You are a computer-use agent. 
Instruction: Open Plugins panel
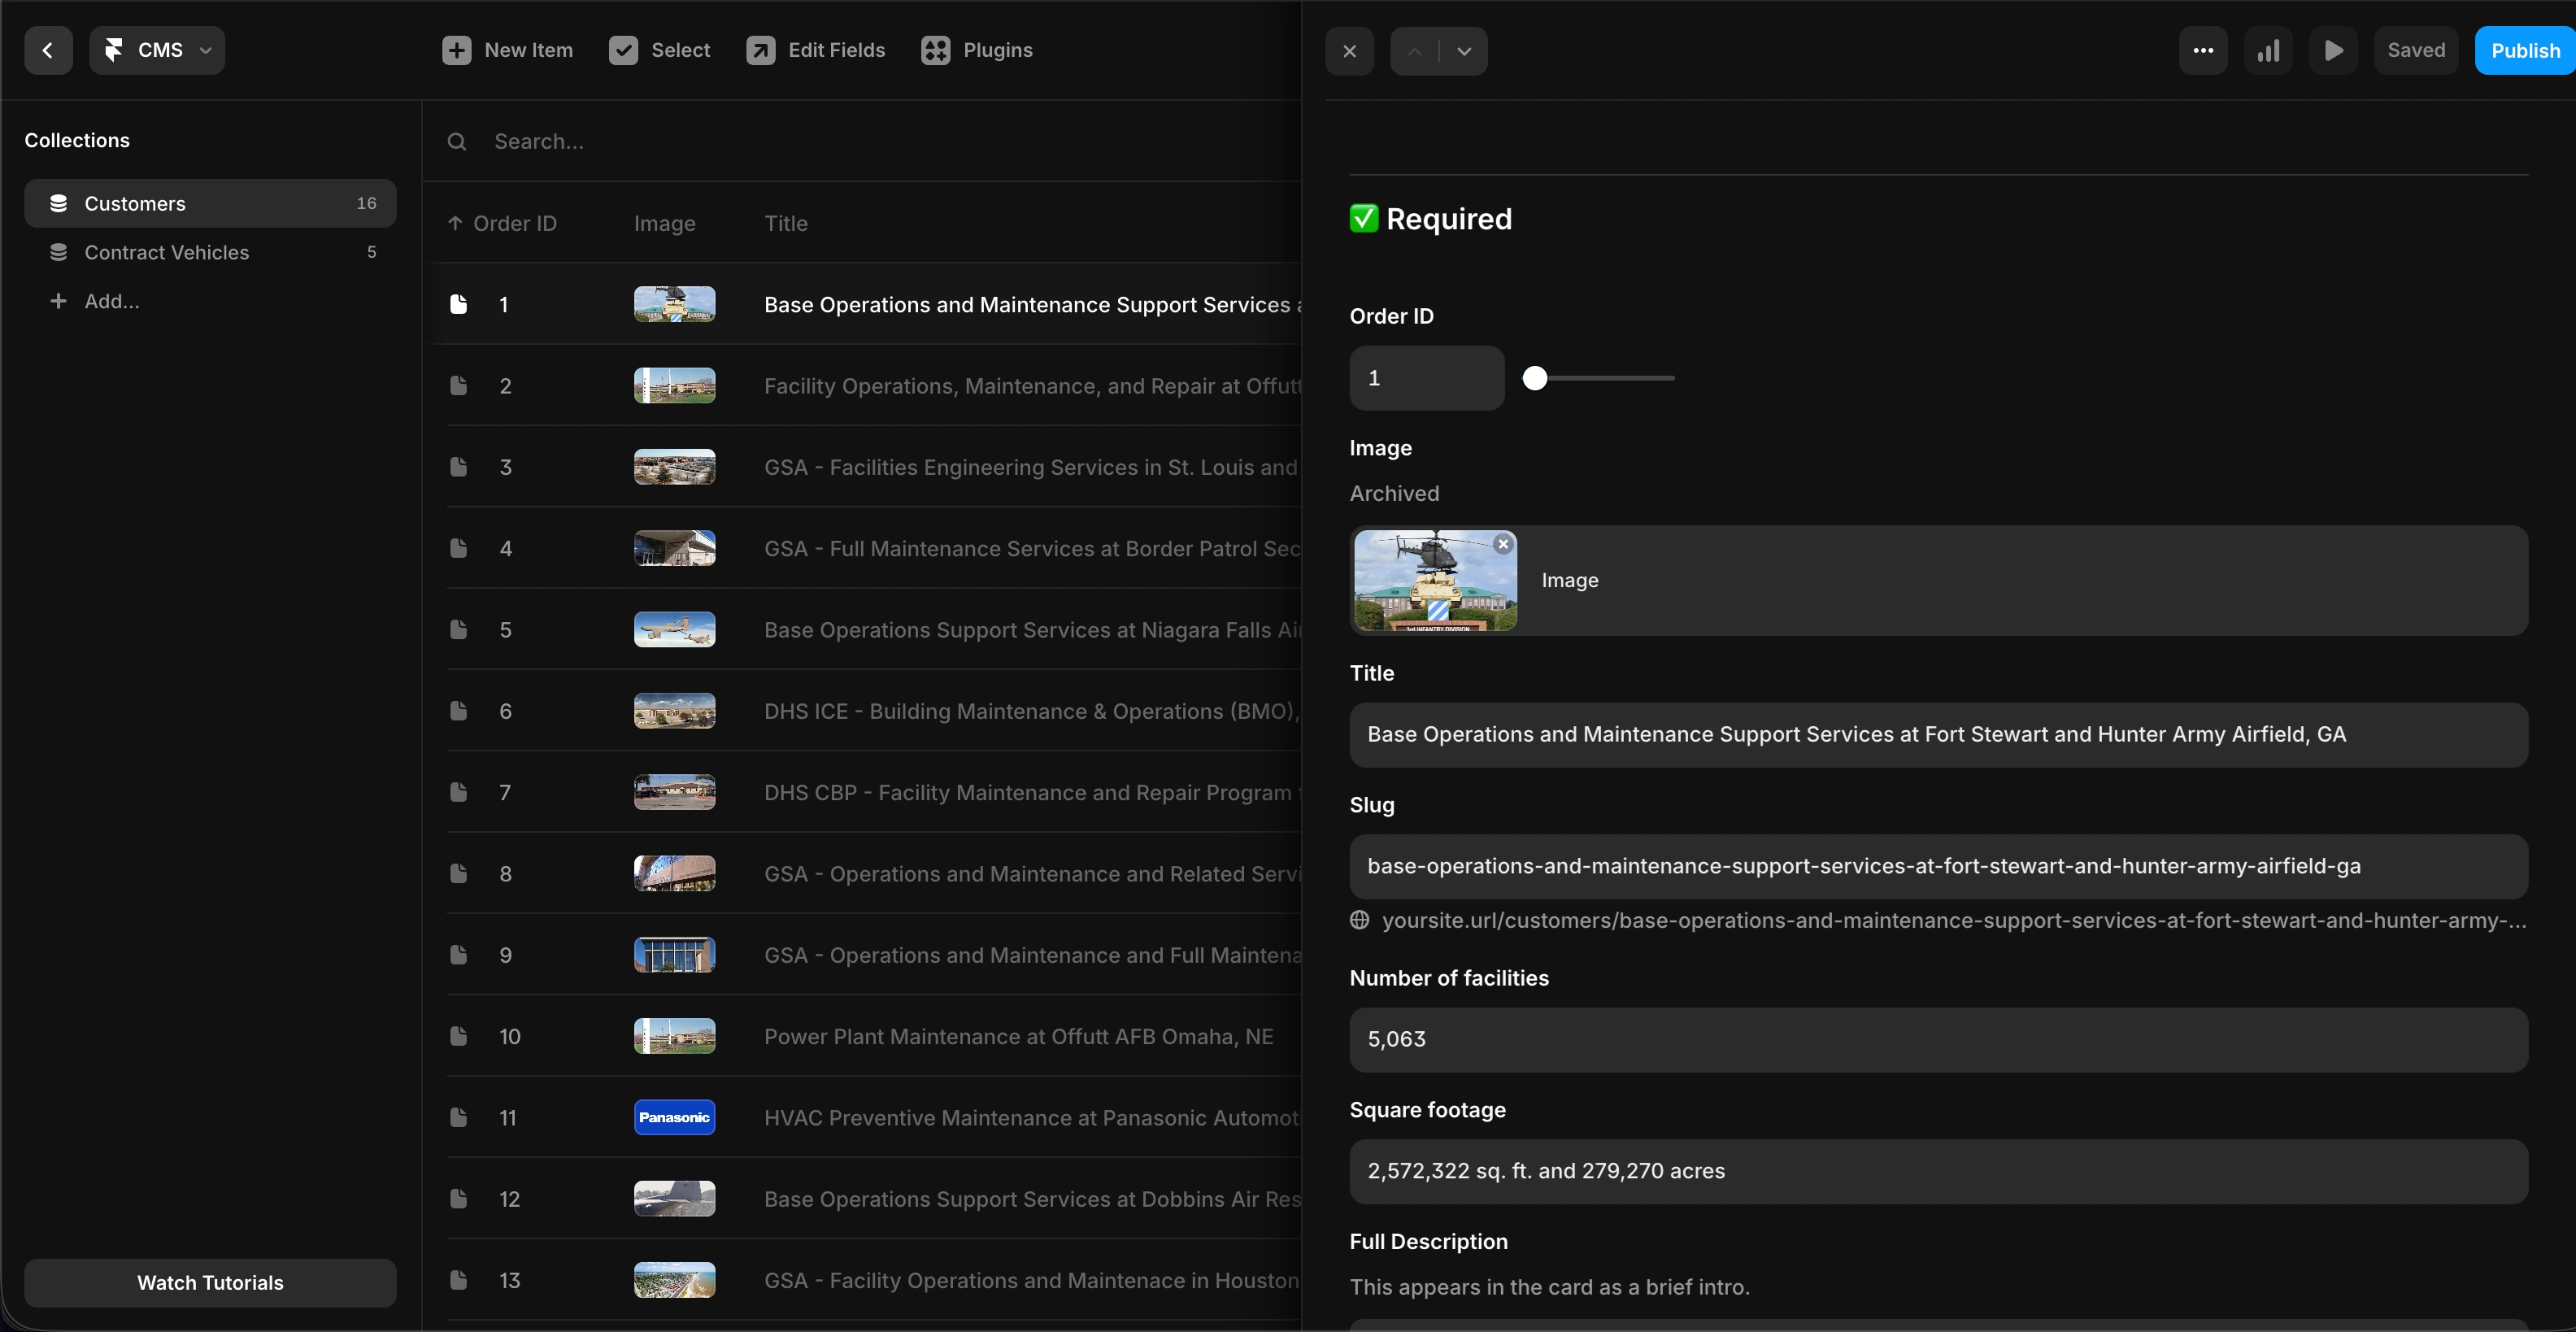pyautogui.click(x=976, y=50)
